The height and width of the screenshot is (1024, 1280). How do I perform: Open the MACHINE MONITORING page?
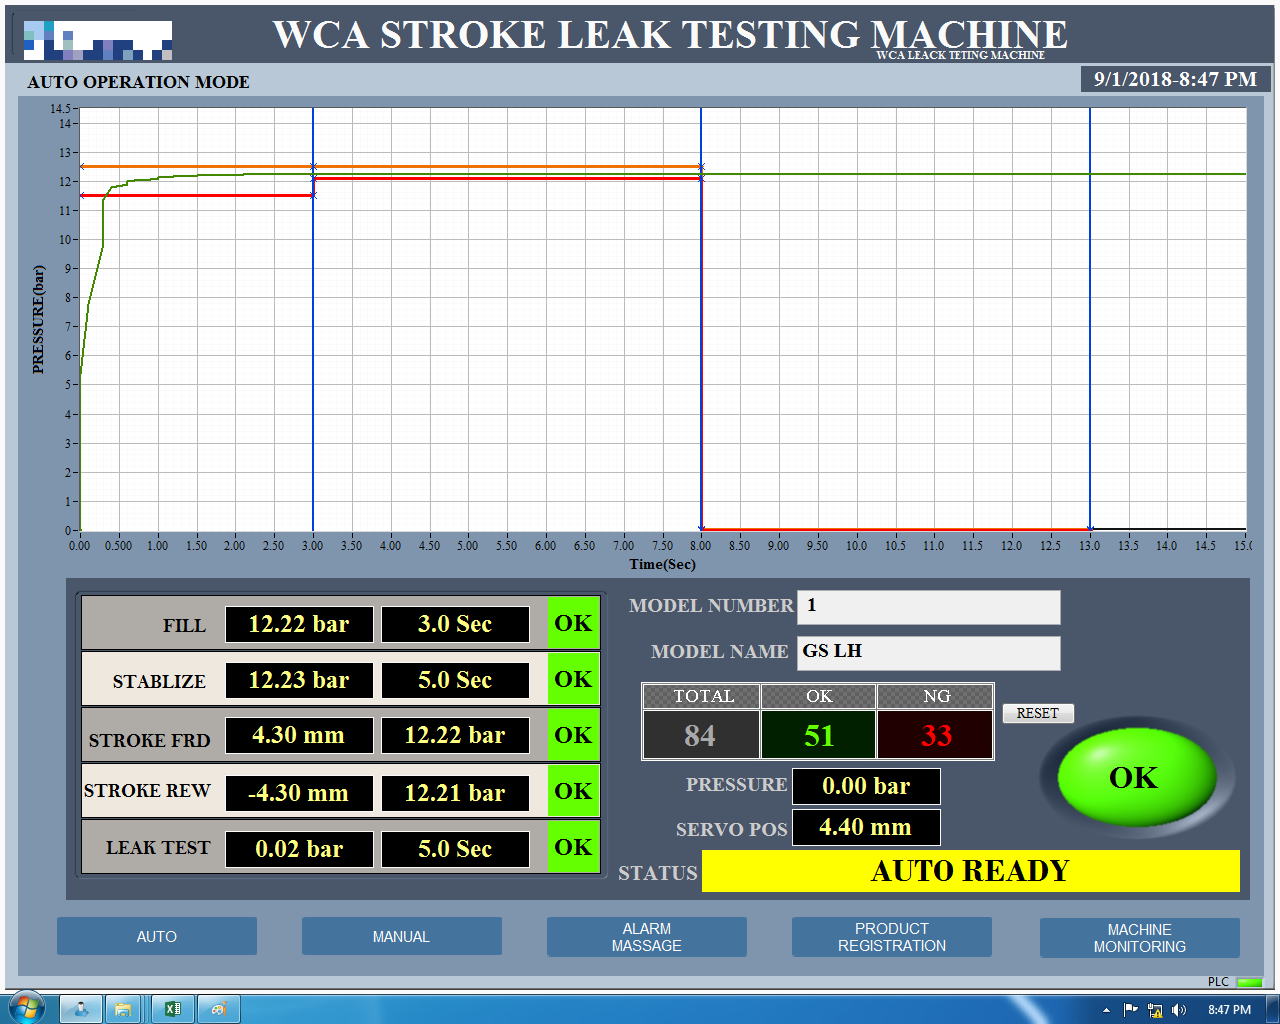coord(1139,938)
